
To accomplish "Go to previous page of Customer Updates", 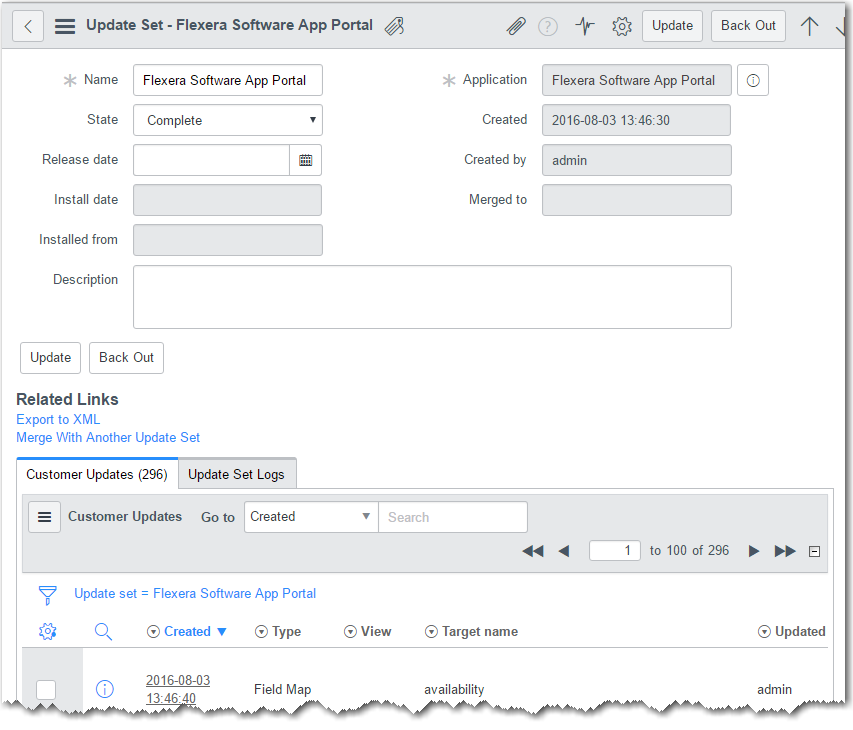I will (x=564, y=551).
